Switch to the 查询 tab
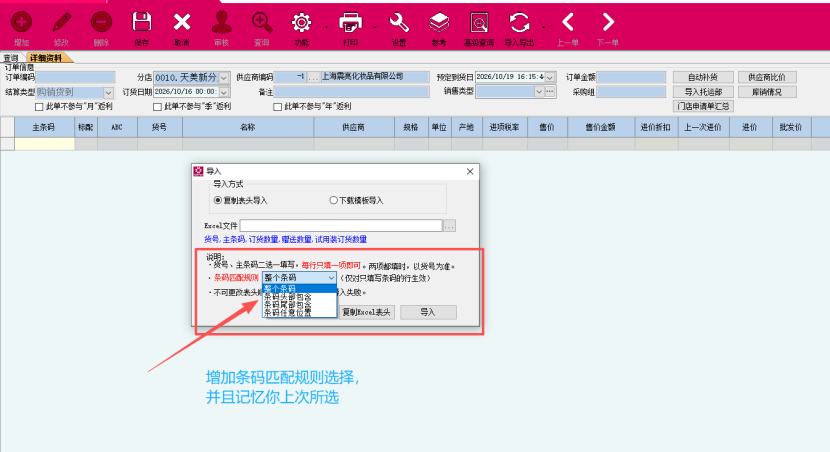Image resolution: width=830 pixels, height=452 pixels. (11, 58)
